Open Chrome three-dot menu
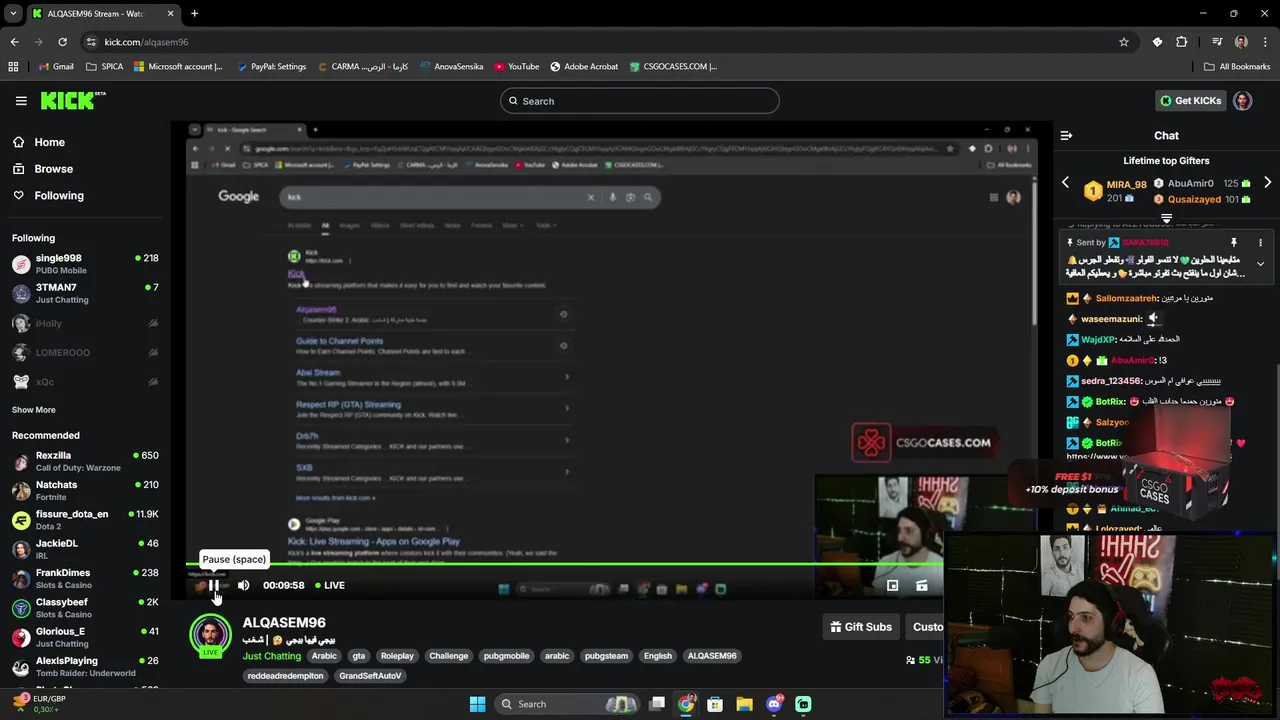Image resolution: width=1280 pixels, height=720 pixels. tap(1265, 42)
